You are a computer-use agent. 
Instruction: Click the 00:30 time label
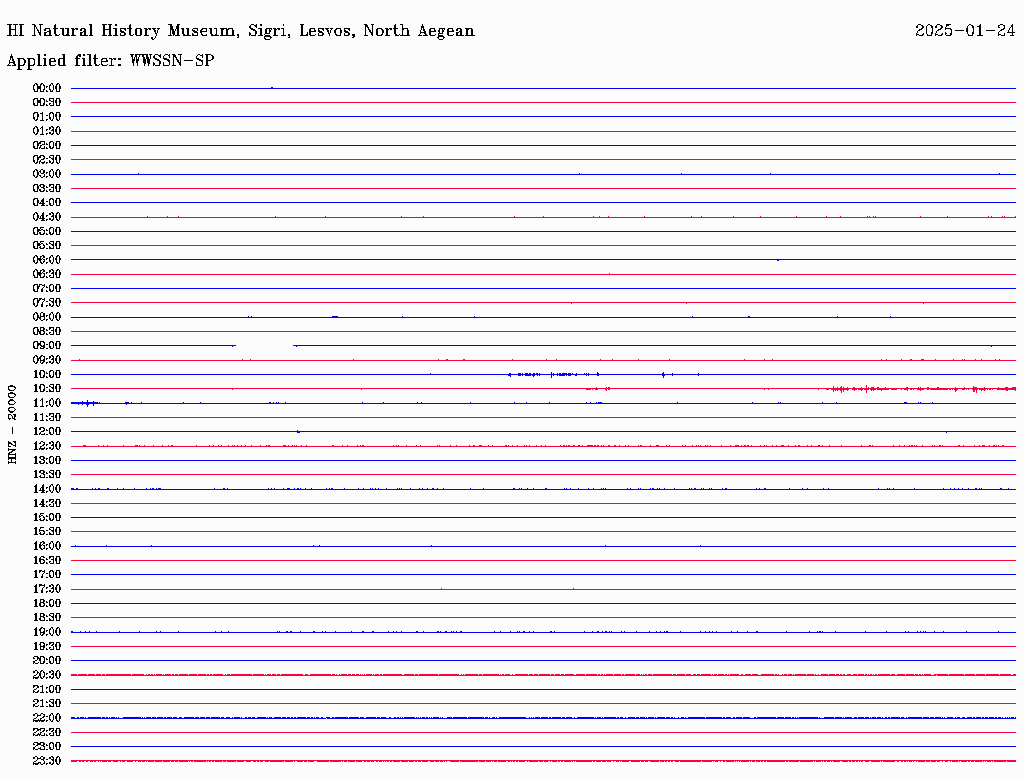(x=47, y=103)
